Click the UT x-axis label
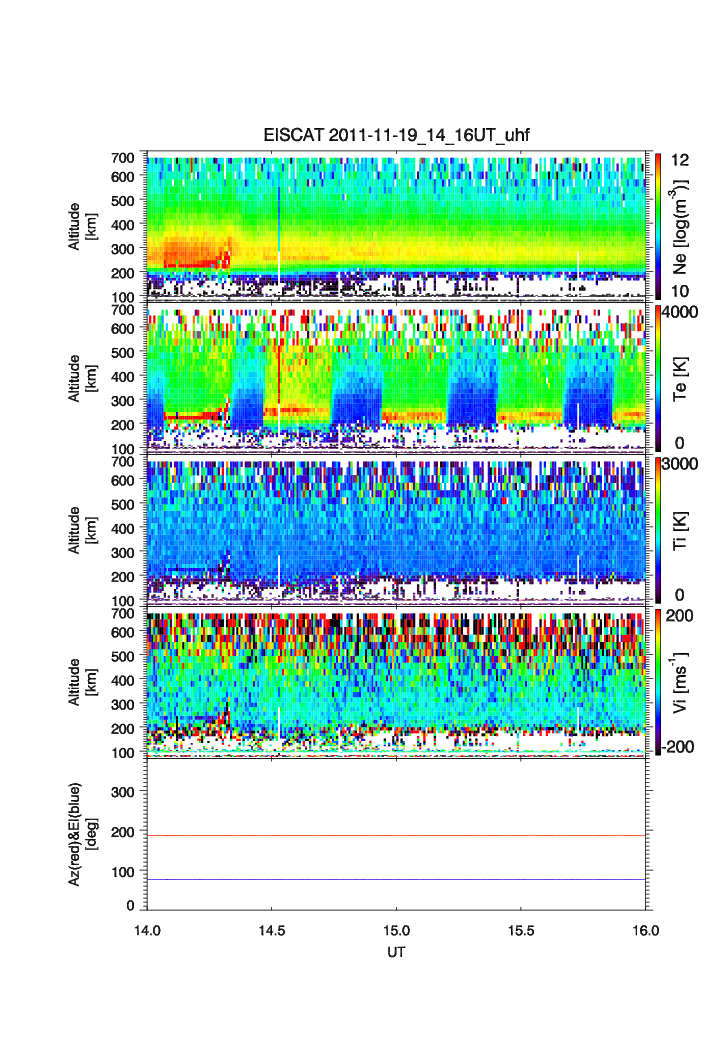The width and height of the screenshot is (708, 1062). [396, 952]
